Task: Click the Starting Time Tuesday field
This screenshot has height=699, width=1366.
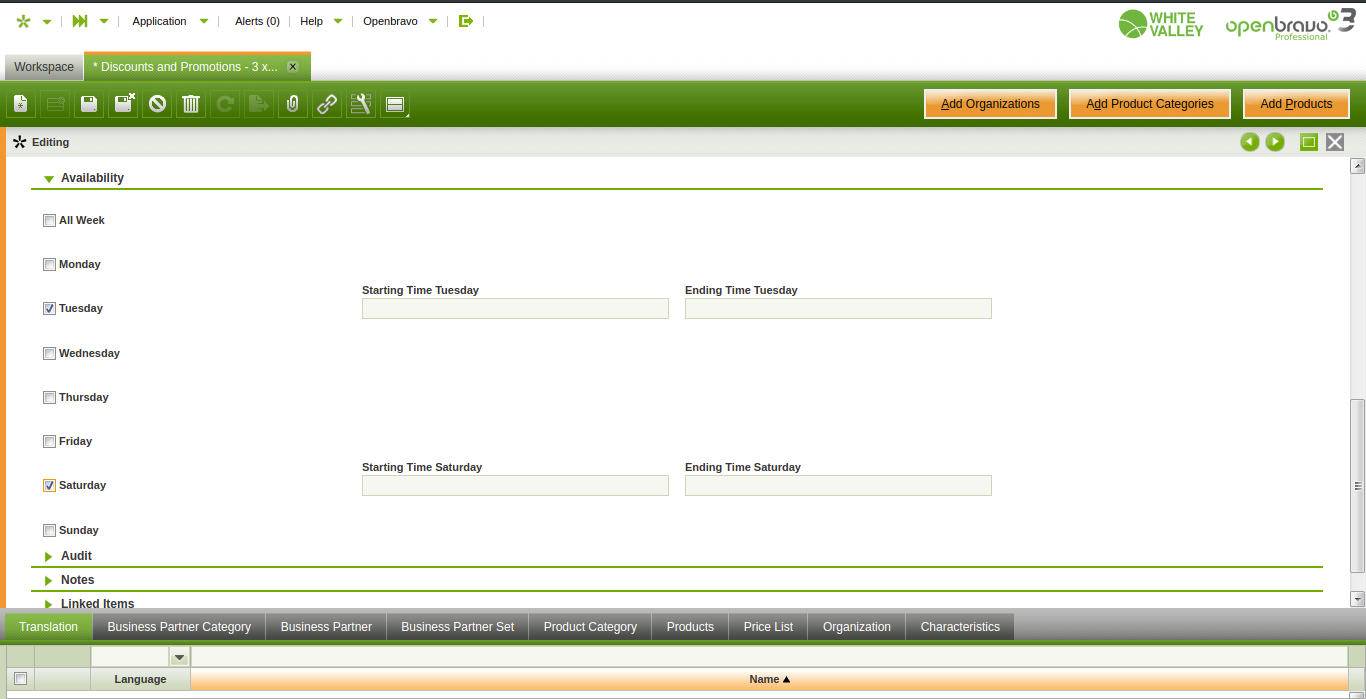Action: 515,309
